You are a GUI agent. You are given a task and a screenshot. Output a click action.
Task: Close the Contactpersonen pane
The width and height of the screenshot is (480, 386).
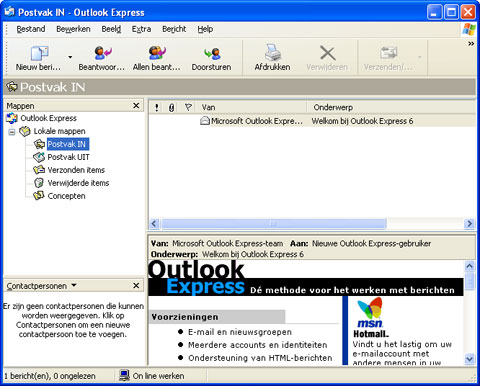point(136,286)
